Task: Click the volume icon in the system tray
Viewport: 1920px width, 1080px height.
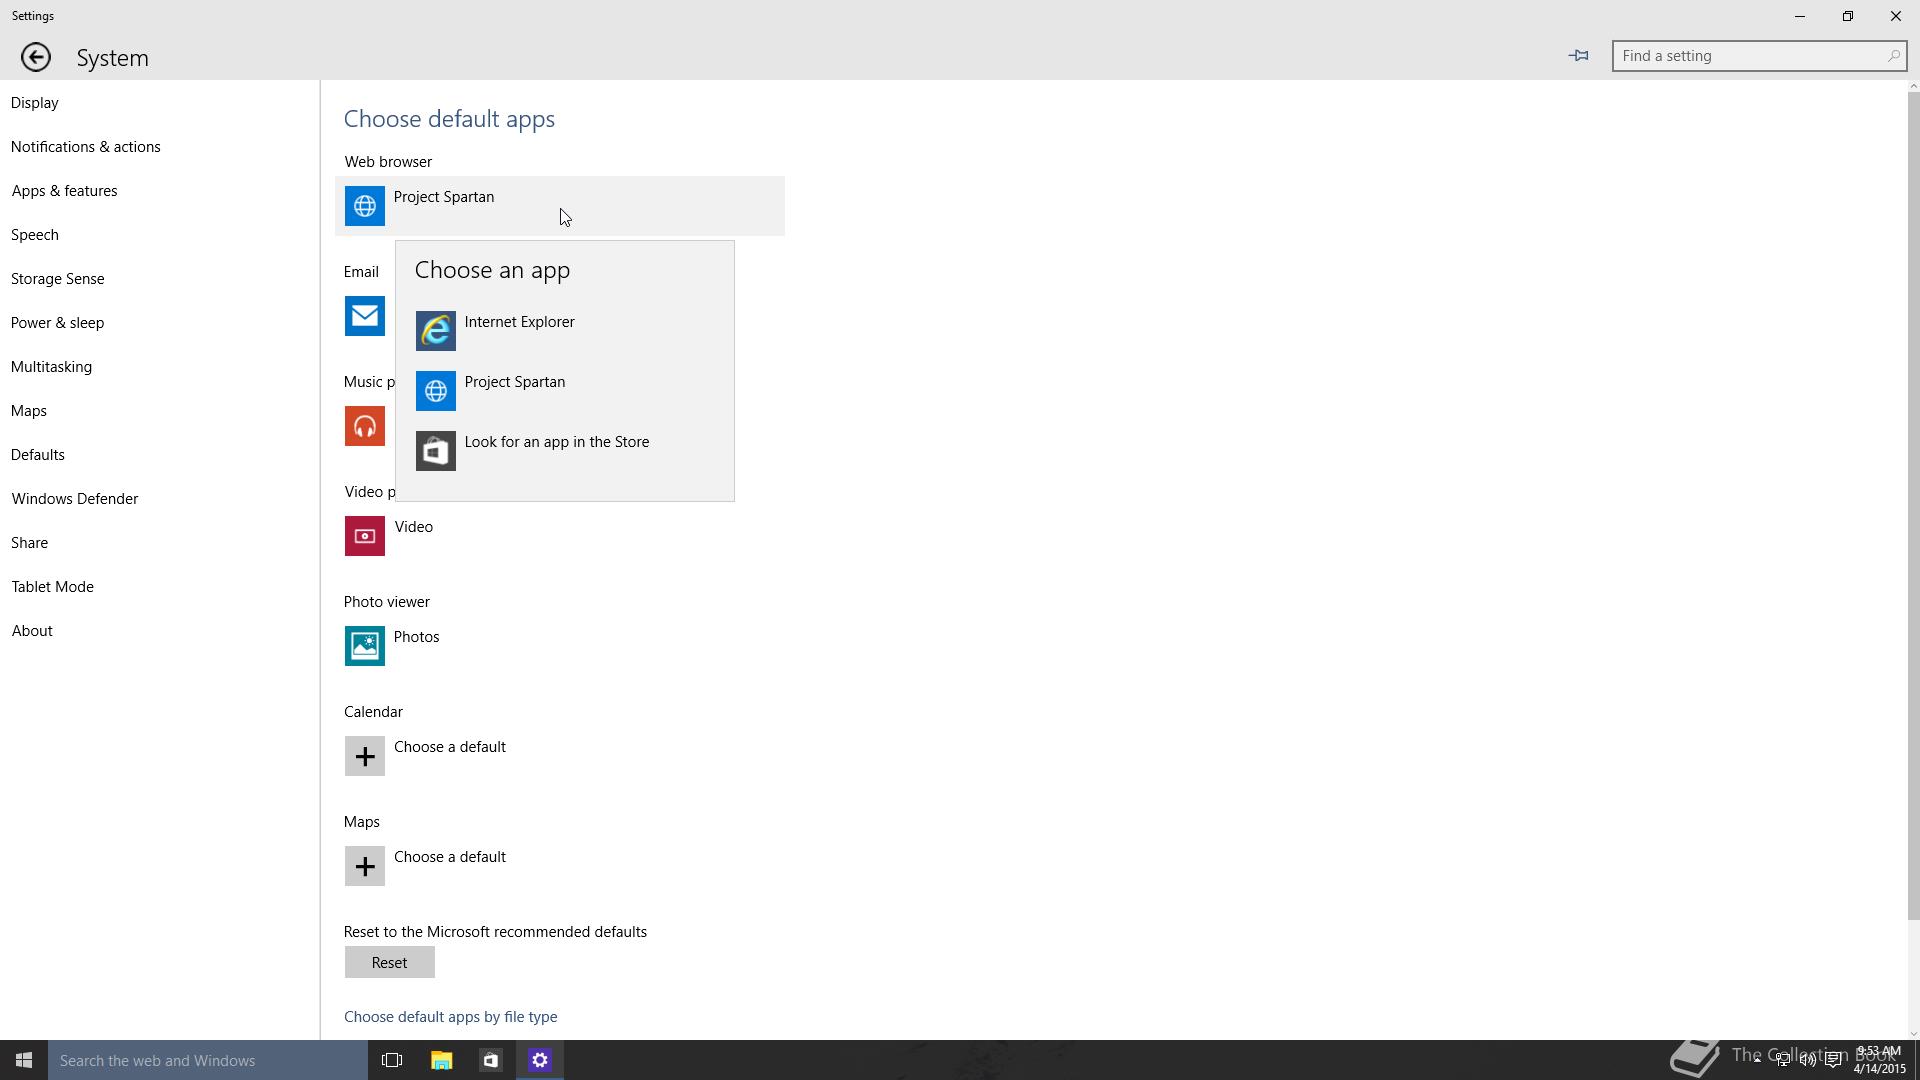Action: click(x=1808, y=1060)
